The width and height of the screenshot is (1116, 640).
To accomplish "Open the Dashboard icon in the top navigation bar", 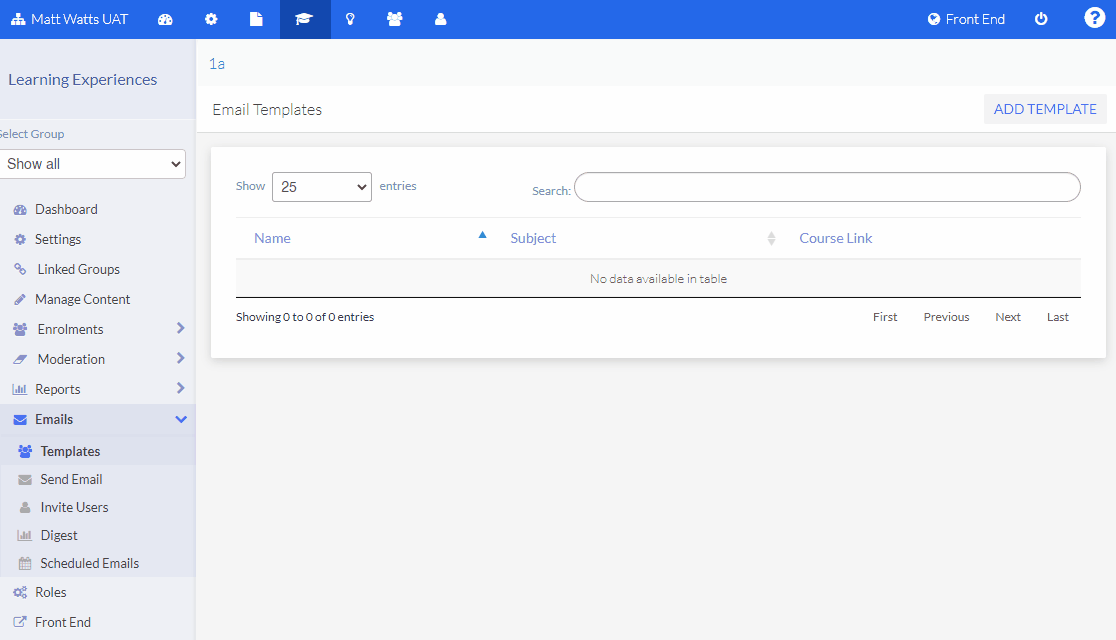I will tap(165, 18).
